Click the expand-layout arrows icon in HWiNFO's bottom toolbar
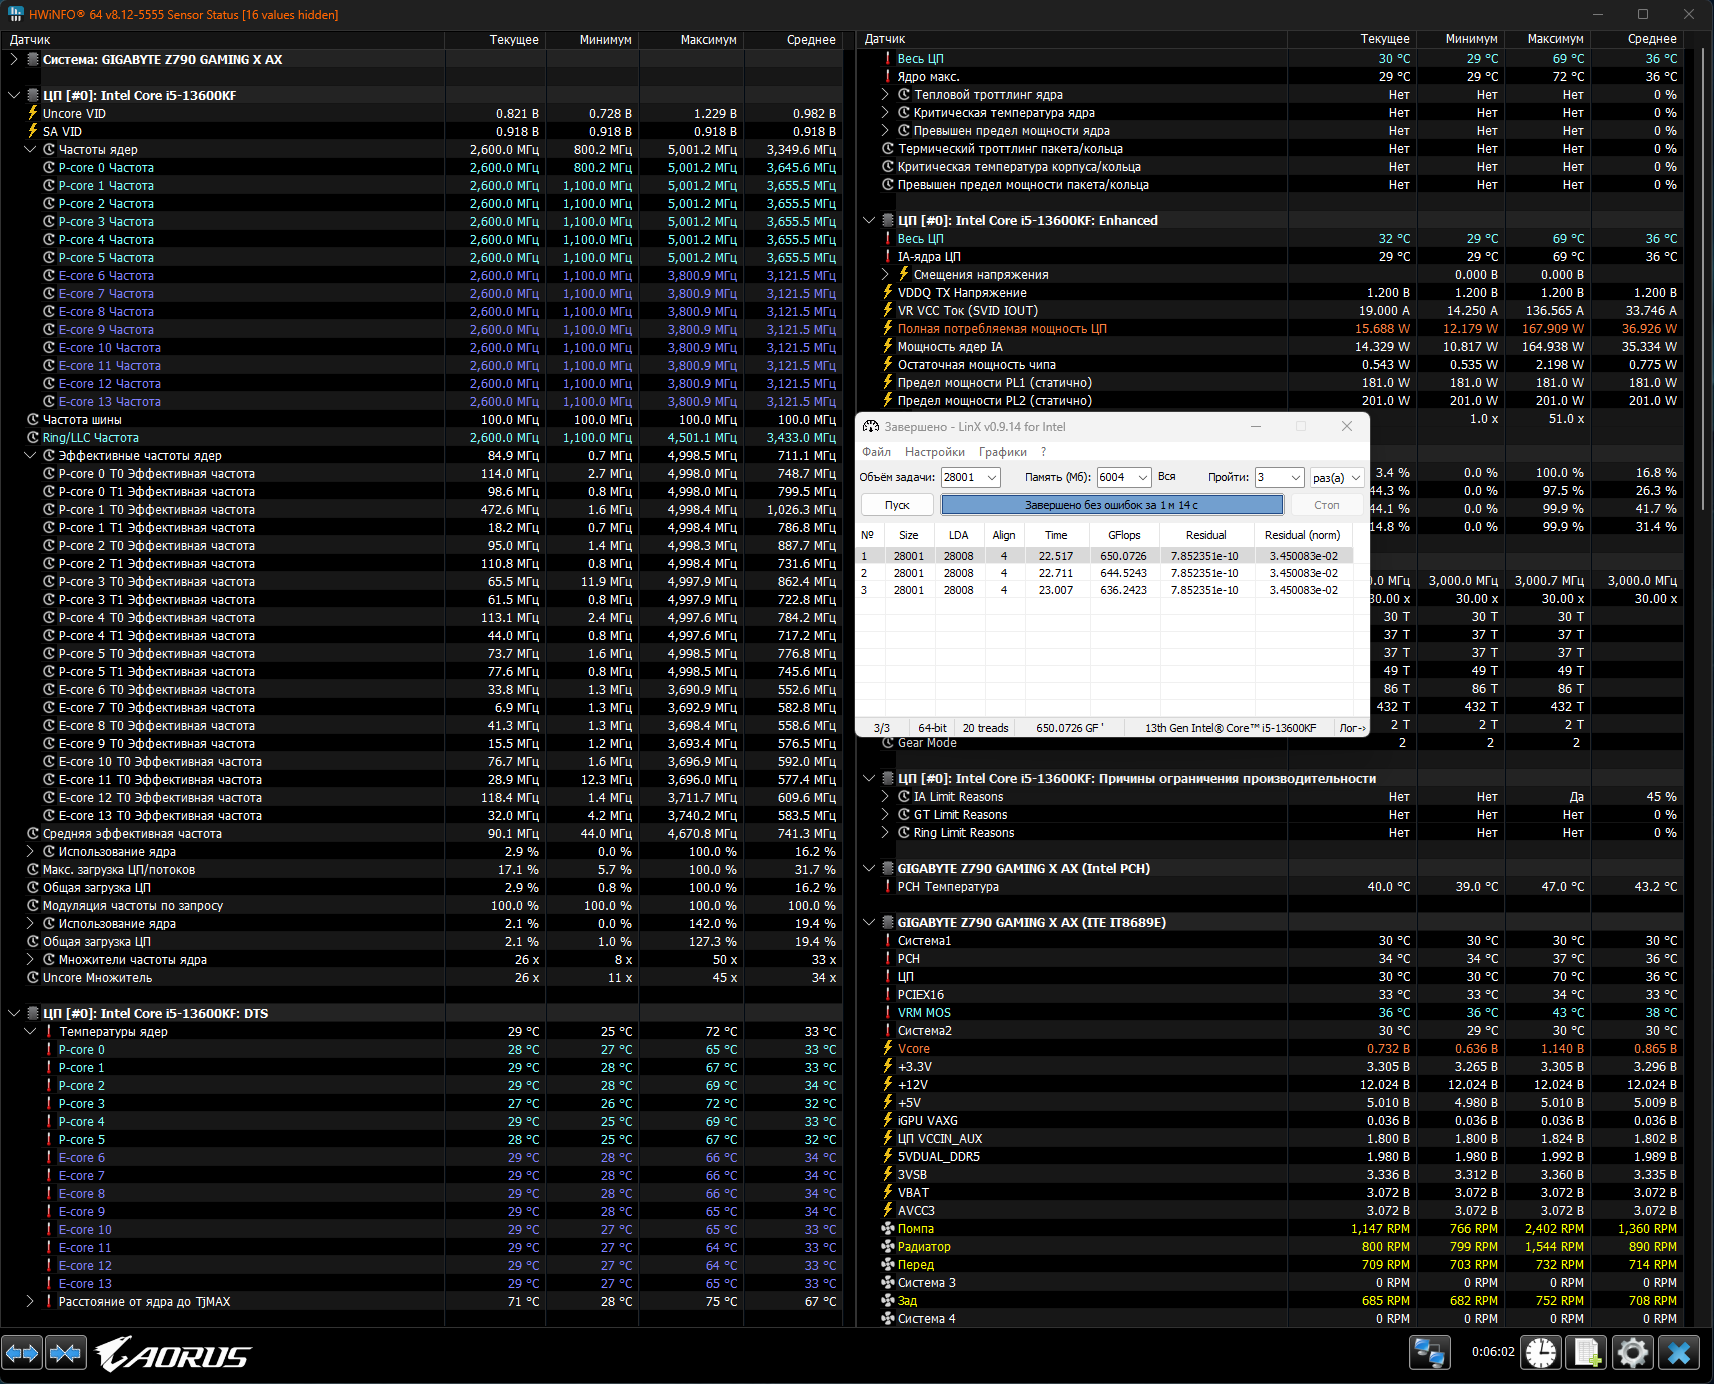This screenshot has height=1384, width=1714. click(x=22, y=1353)
